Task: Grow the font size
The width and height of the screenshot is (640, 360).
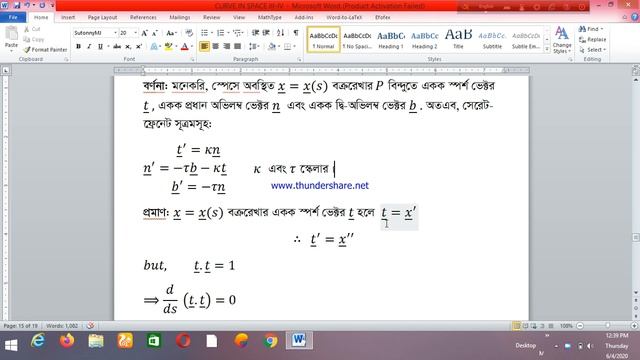Action: point(144,33)
